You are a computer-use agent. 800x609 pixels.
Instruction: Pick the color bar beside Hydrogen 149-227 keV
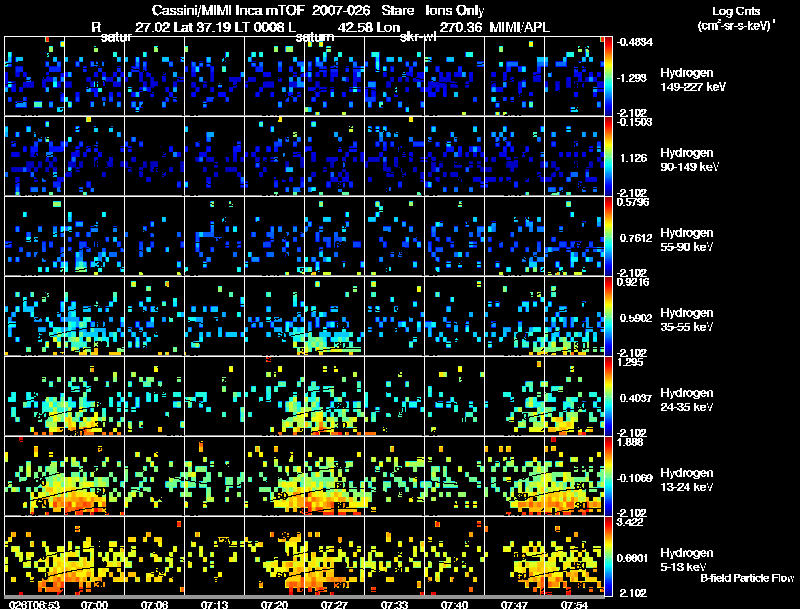tap(608, 76)
